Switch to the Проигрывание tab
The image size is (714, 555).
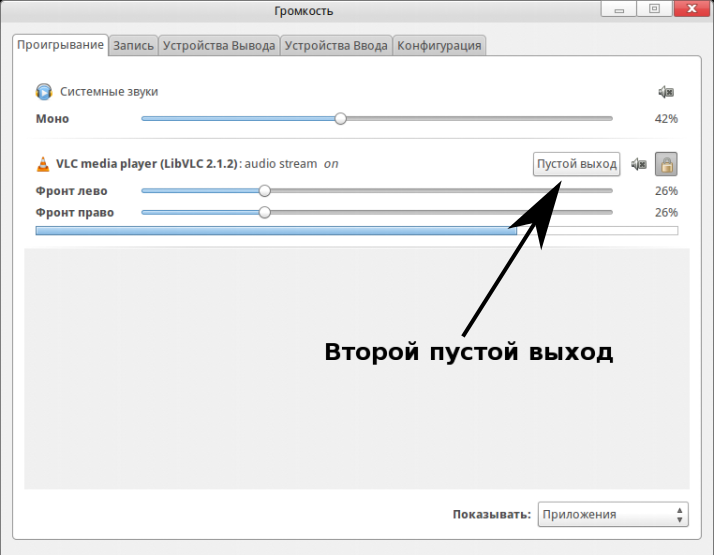[61, 45]
